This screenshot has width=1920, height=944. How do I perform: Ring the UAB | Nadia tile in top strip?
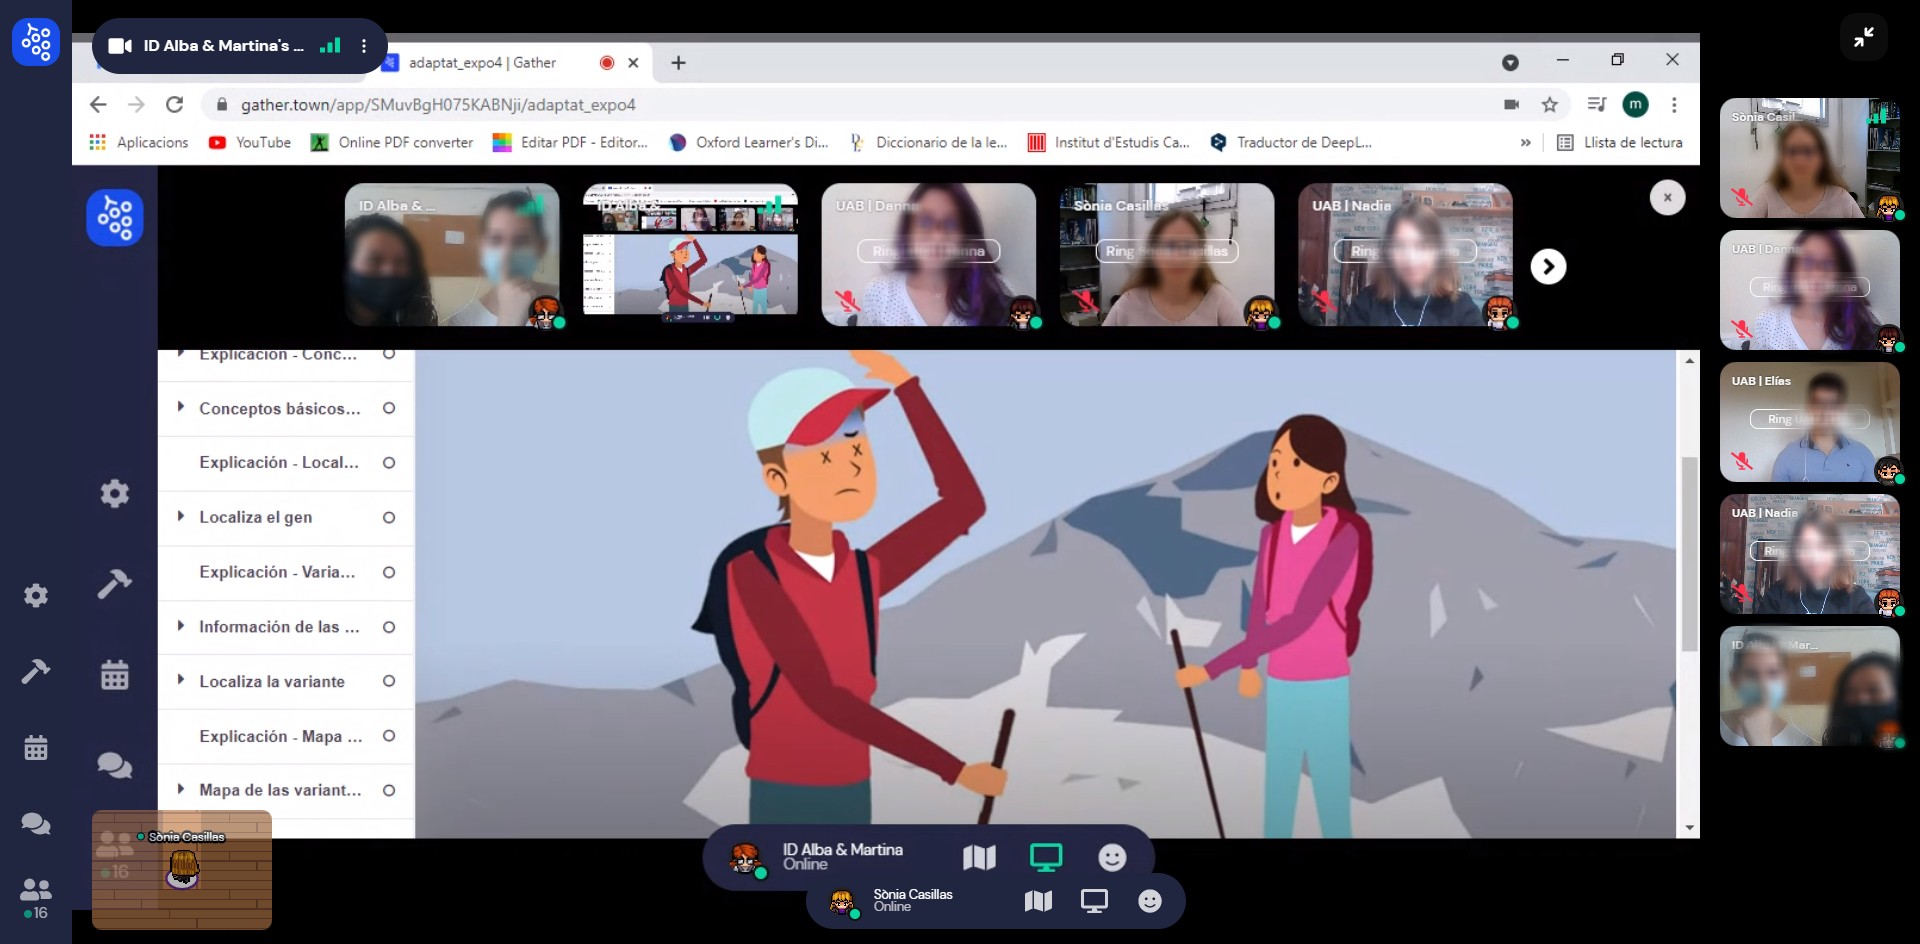point(1405,251)
